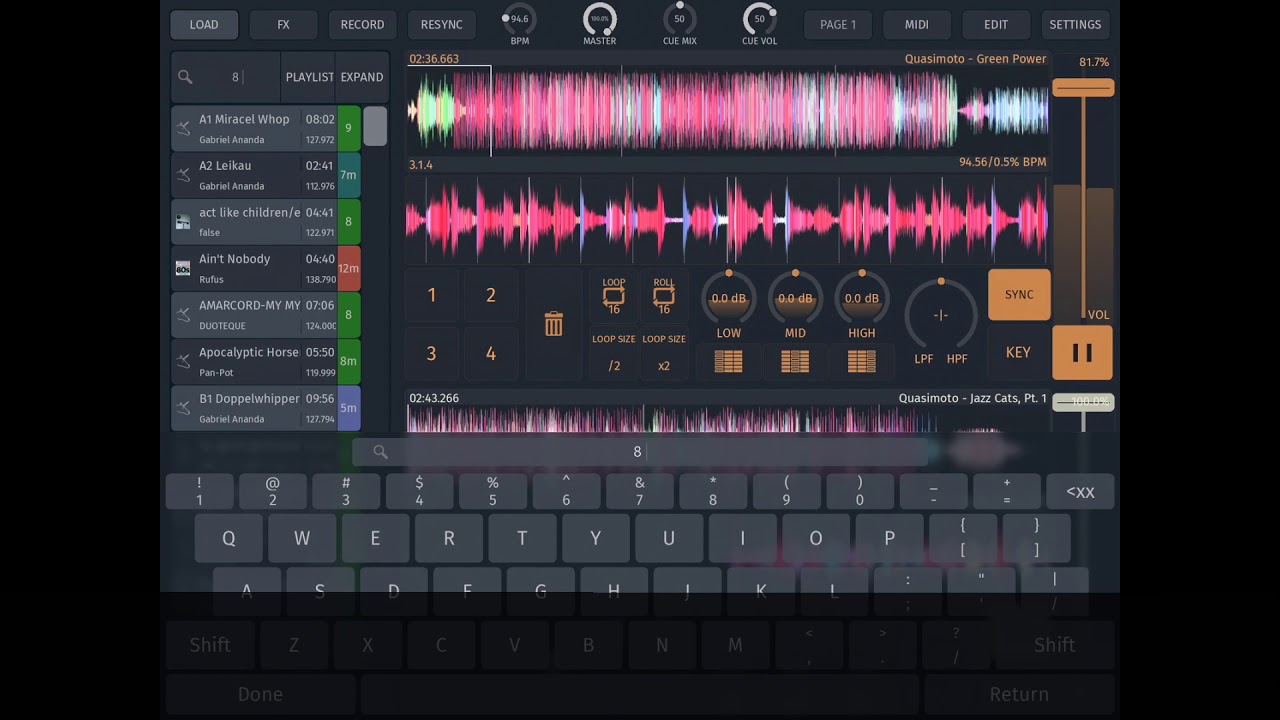Viewport: 1280px width, 720px height.
Task: Click the keyboard backspace <XX key
Action: pos(1080,492)
